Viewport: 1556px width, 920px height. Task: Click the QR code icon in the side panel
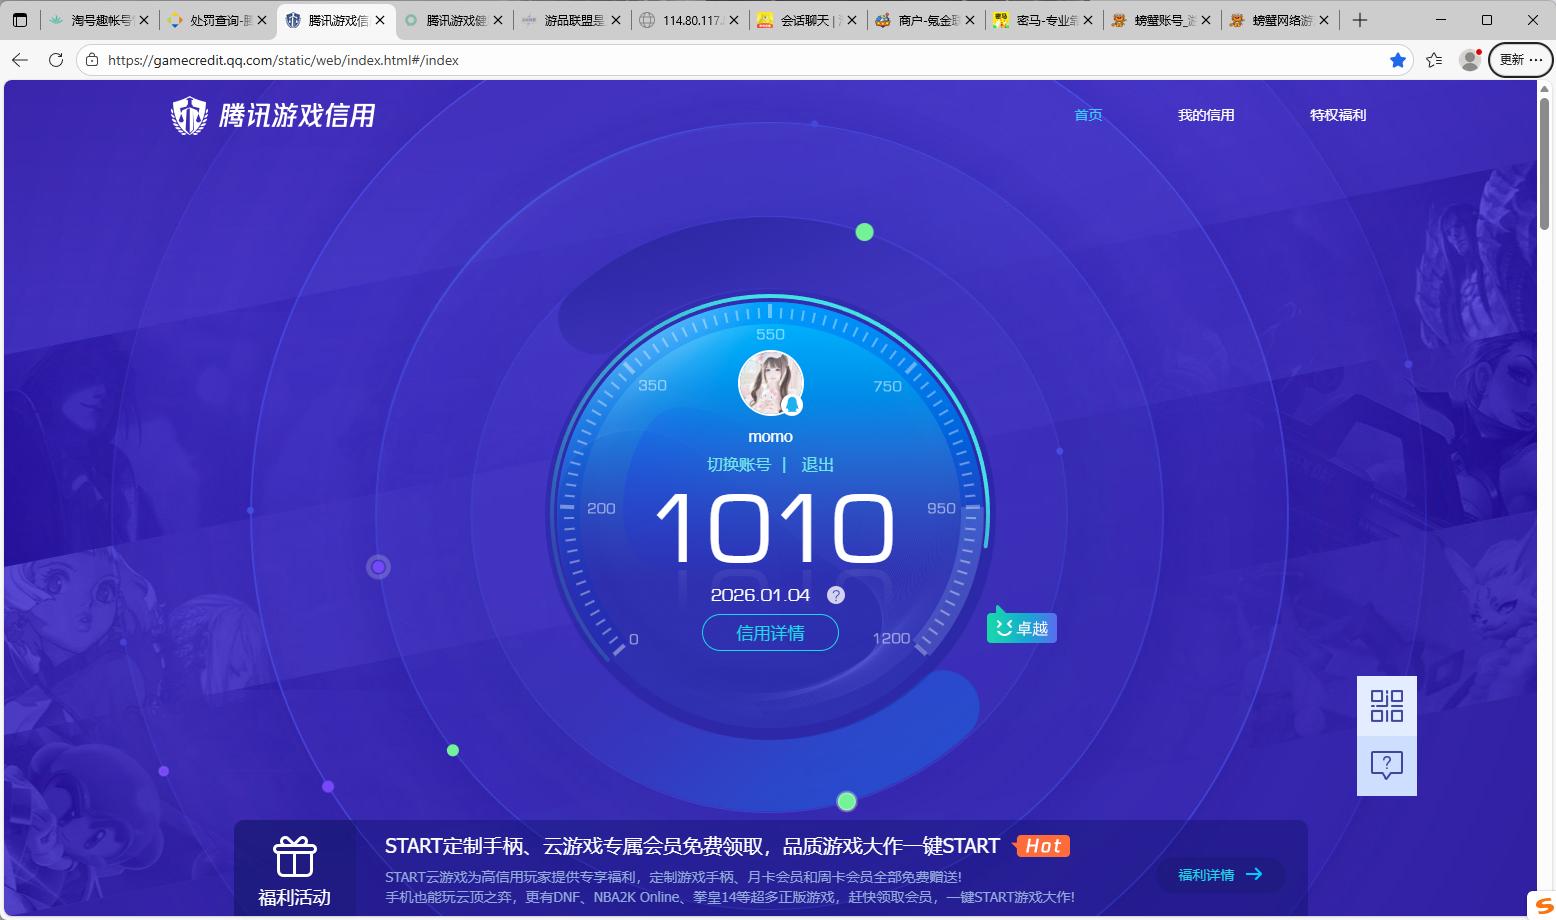tap(1386, 706)
